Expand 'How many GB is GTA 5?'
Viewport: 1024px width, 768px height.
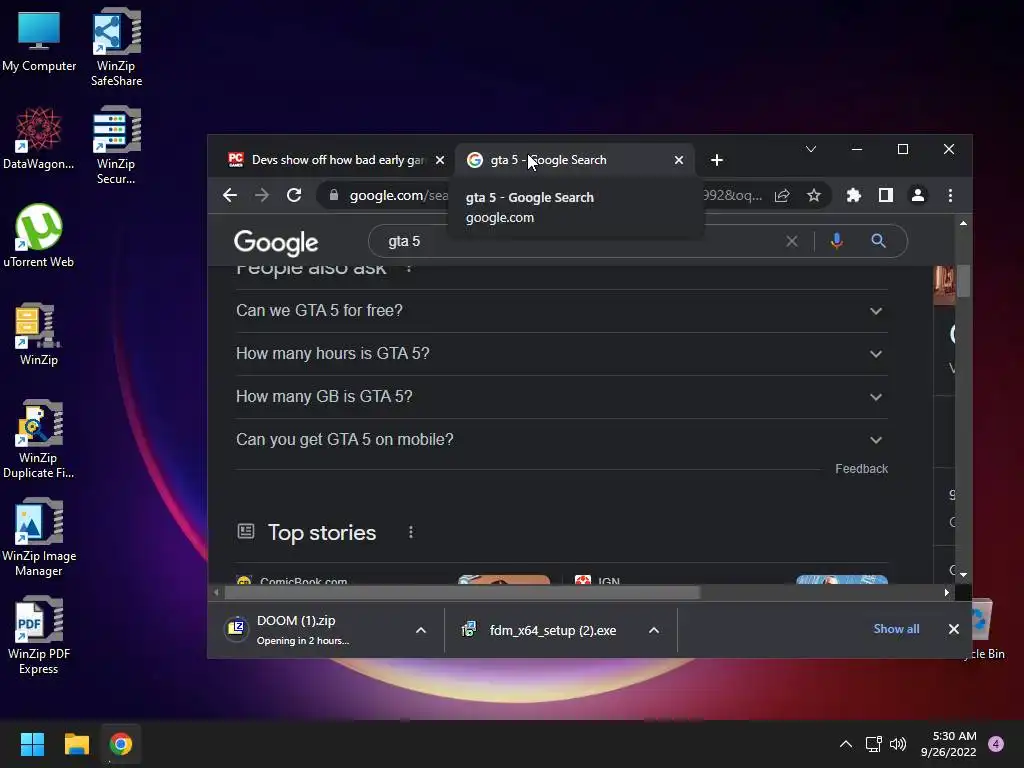[x=562, y=397]
